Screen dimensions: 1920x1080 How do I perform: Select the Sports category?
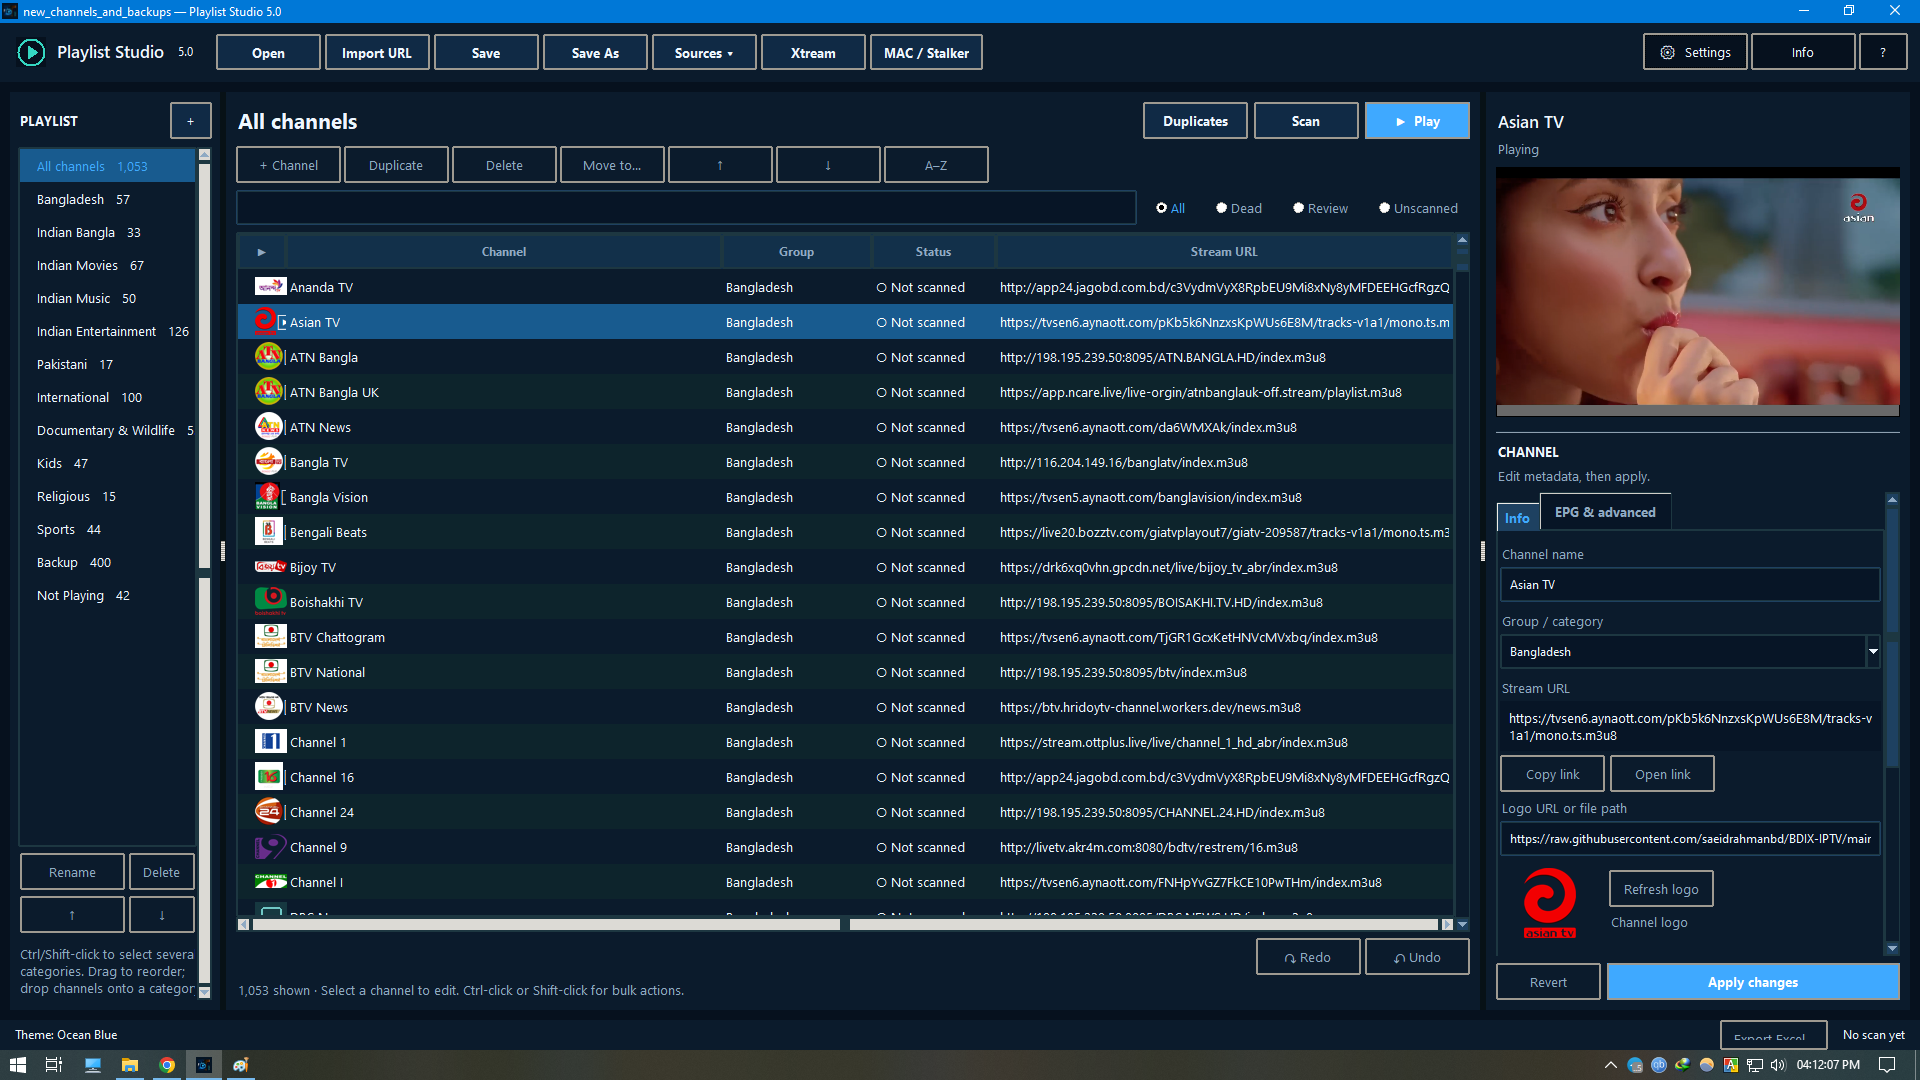(107, 529)
